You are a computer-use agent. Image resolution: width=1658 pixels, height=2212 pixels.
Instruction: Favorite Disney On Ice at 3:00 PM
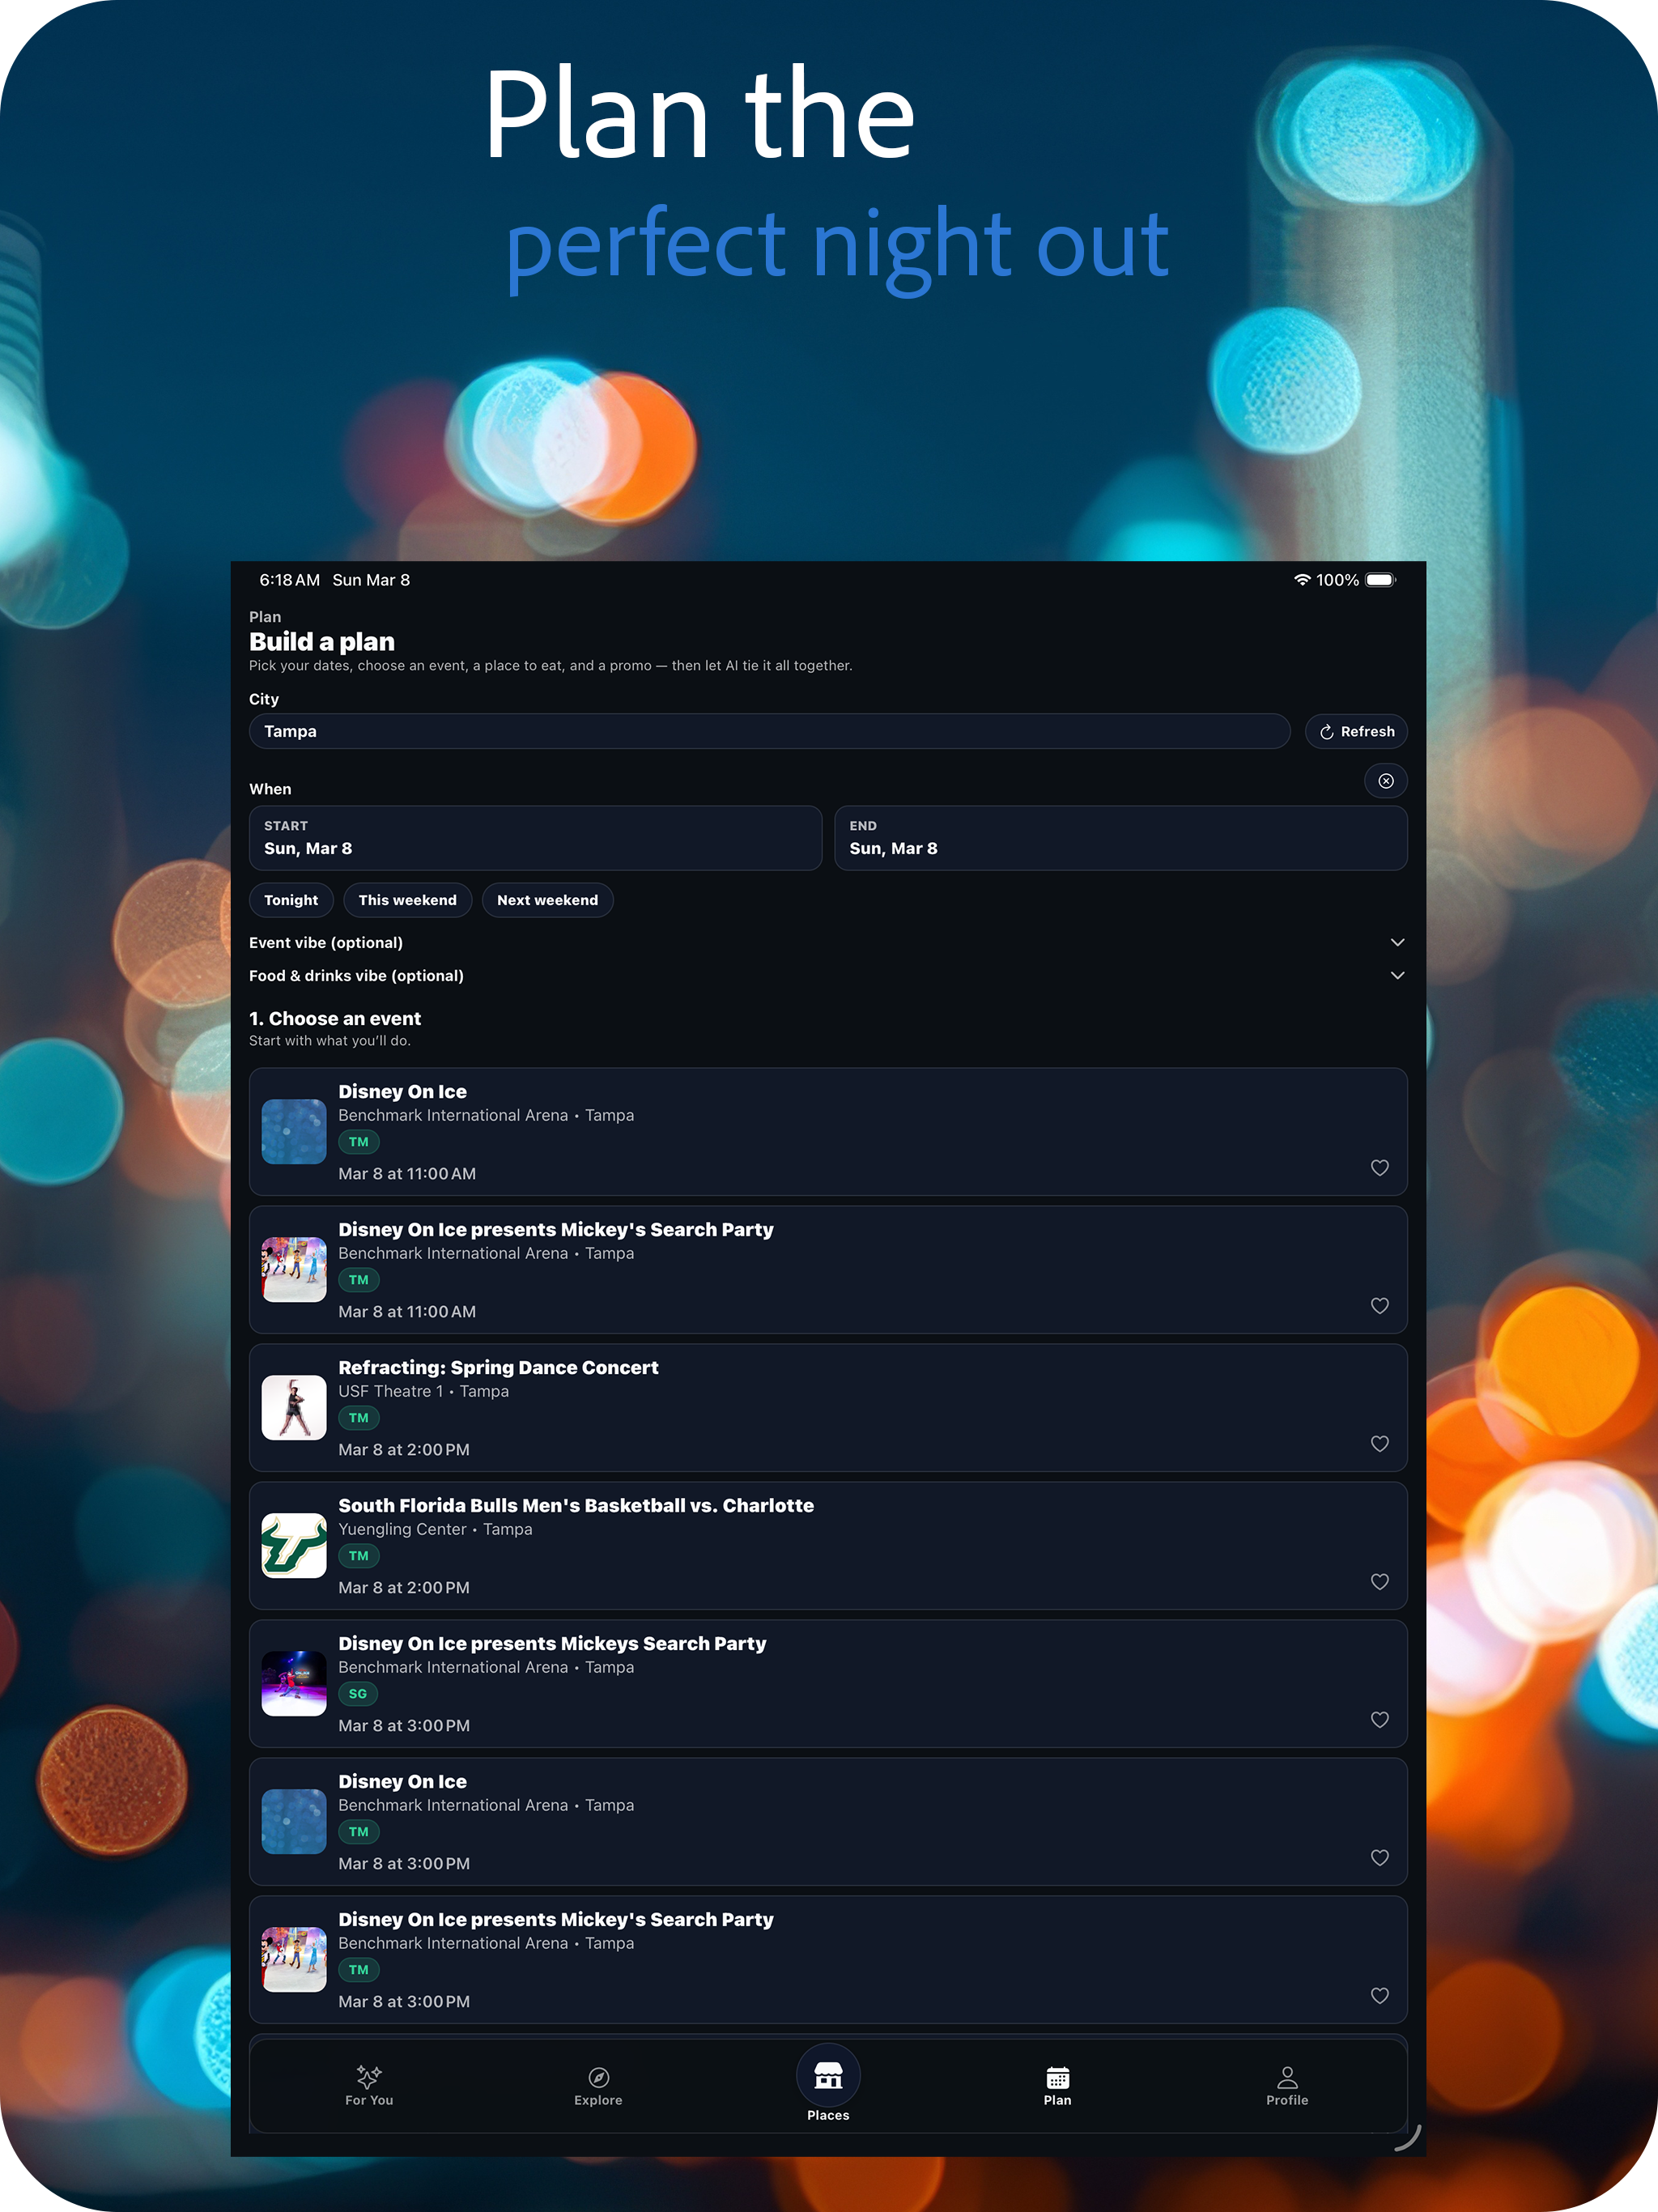tap(1380, 1858)
